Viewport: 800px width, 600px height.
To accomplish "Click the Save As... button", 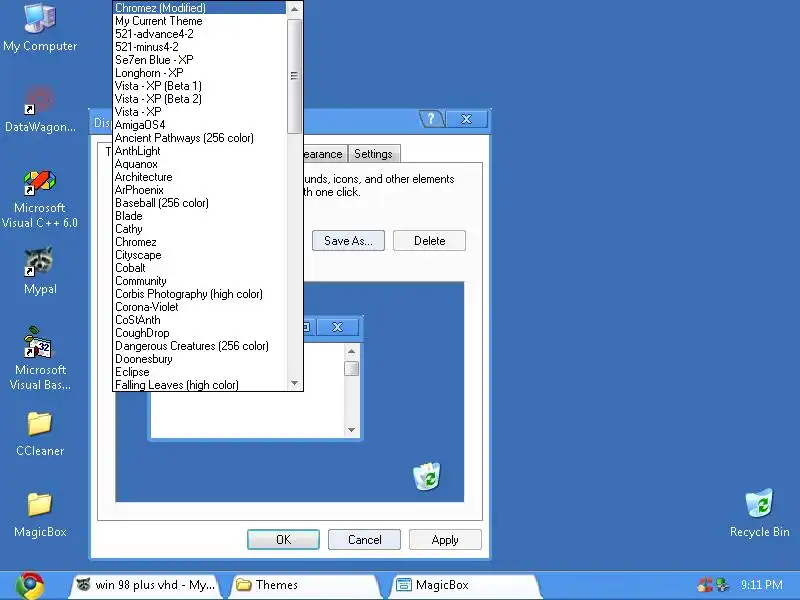I will tap(348, 241).
